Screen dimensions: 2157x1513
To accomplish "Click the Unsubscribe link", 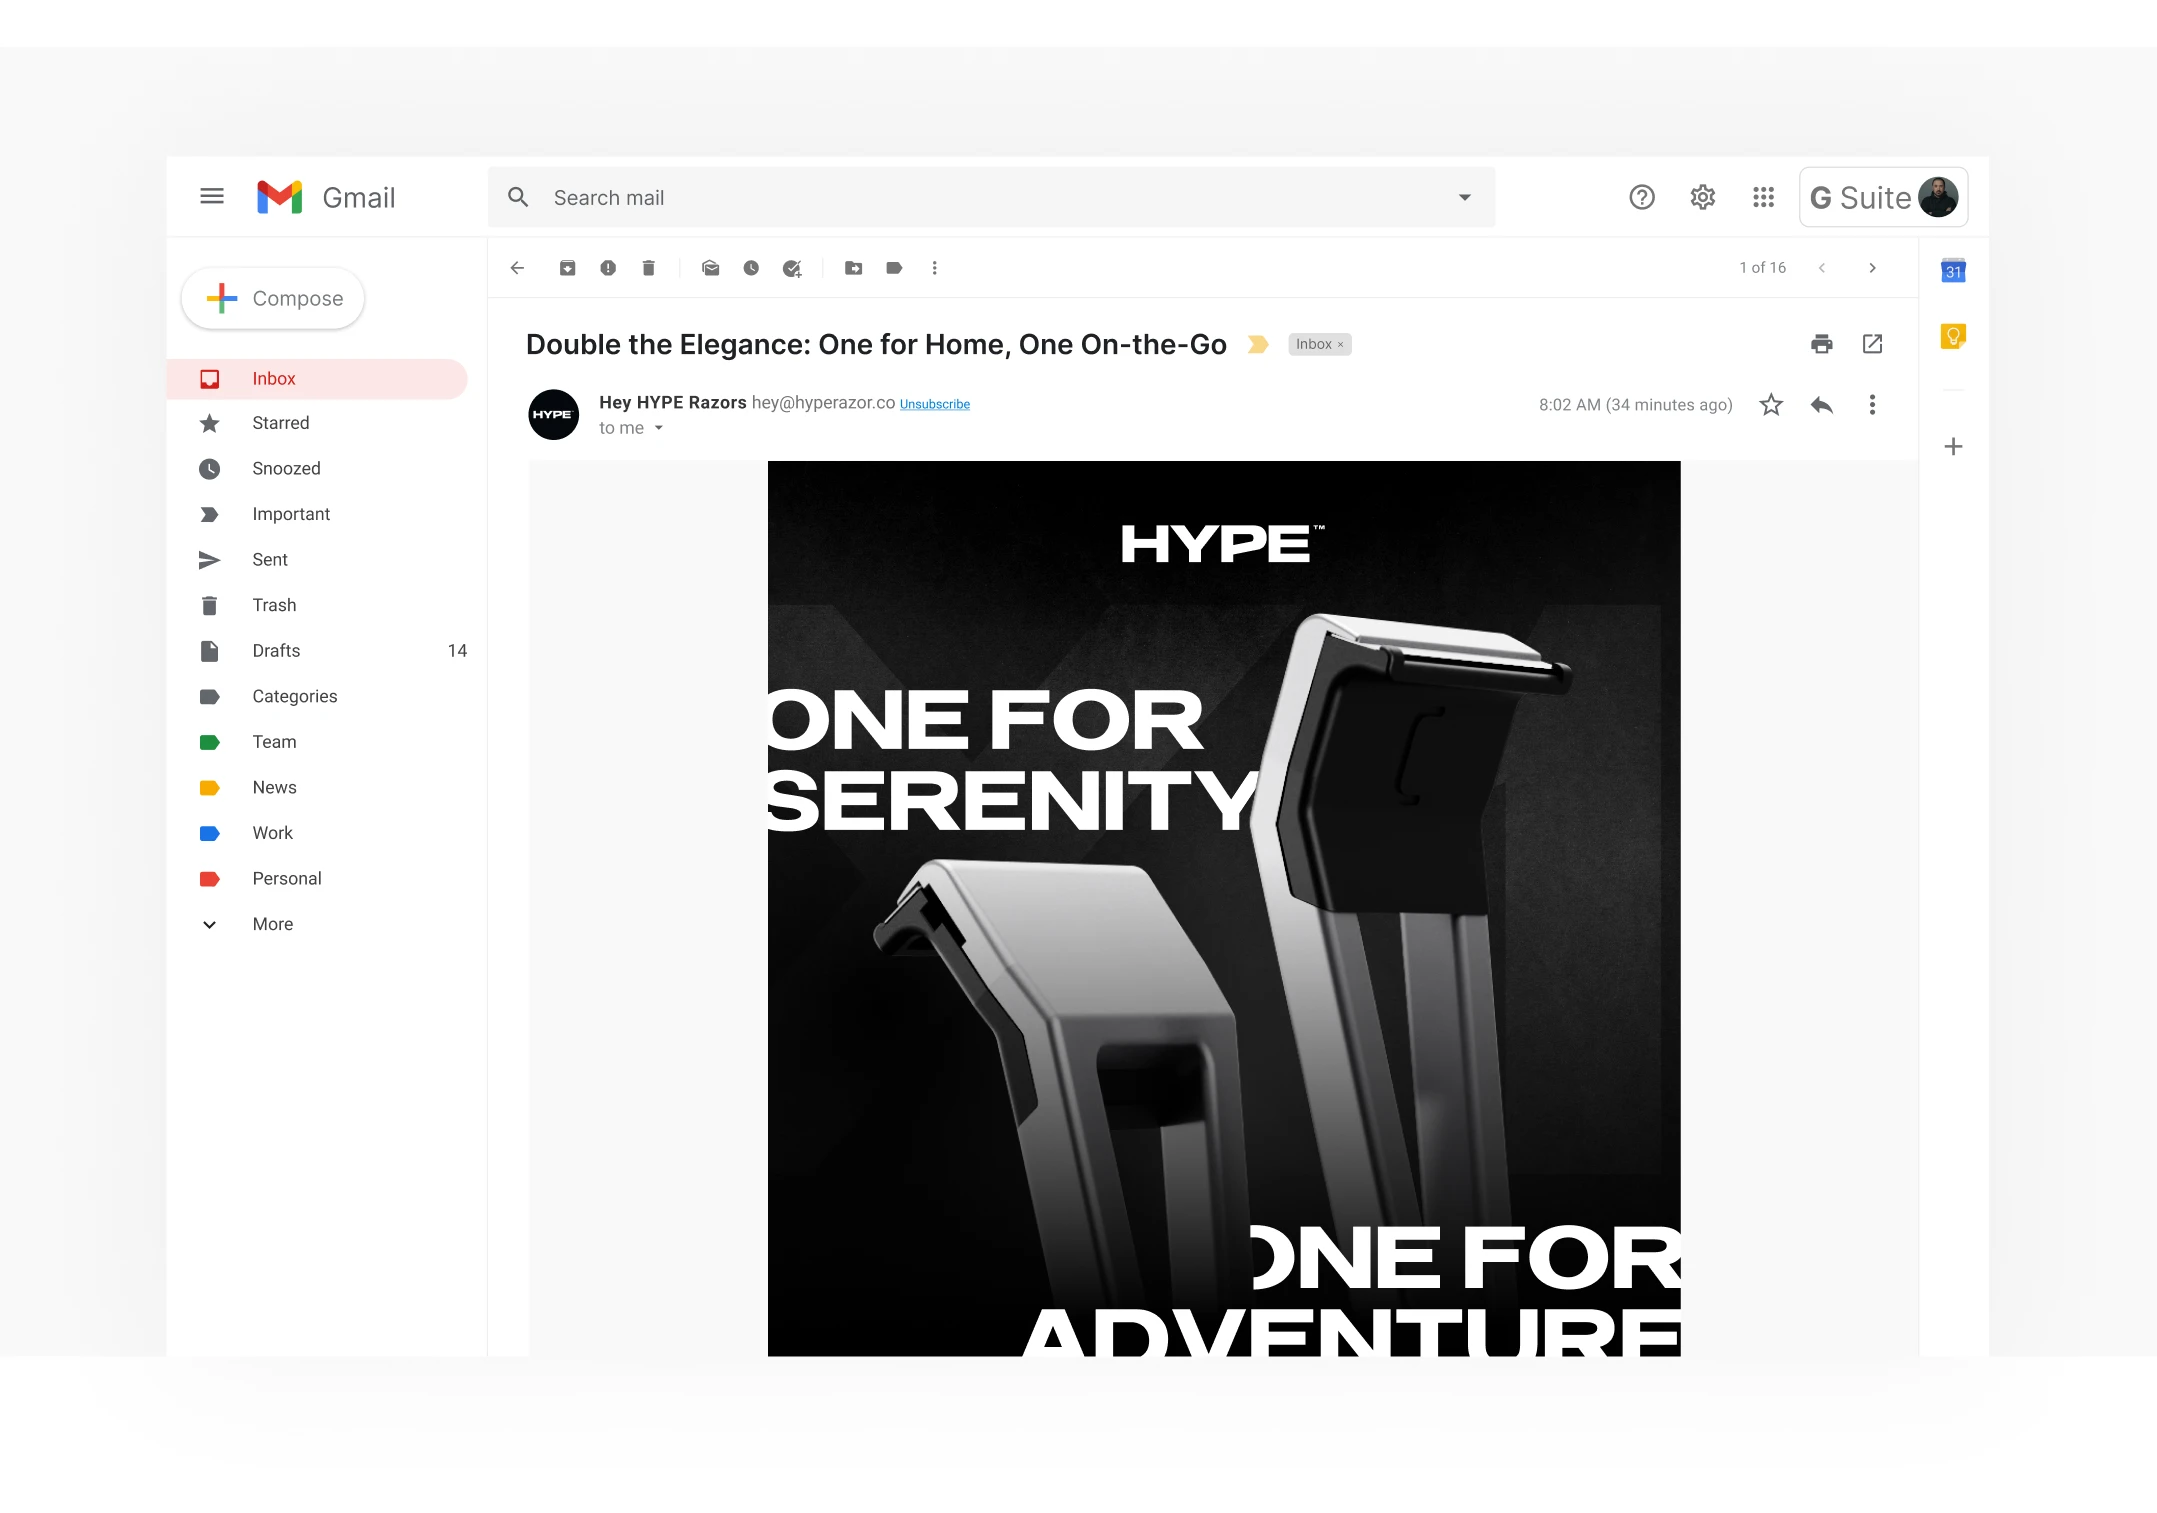I will pyautogui.click(x=935, y=404).
